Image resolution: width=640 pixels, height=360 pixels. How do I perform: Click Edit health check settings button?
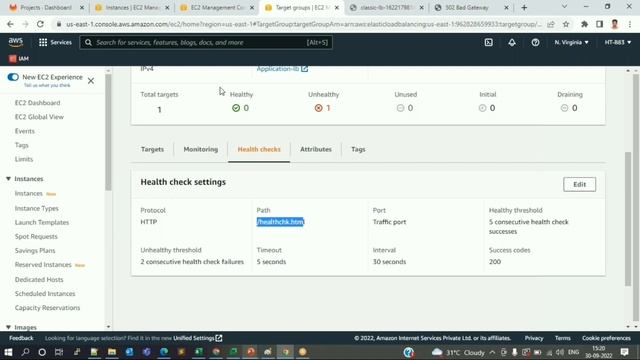pos(579,184)
